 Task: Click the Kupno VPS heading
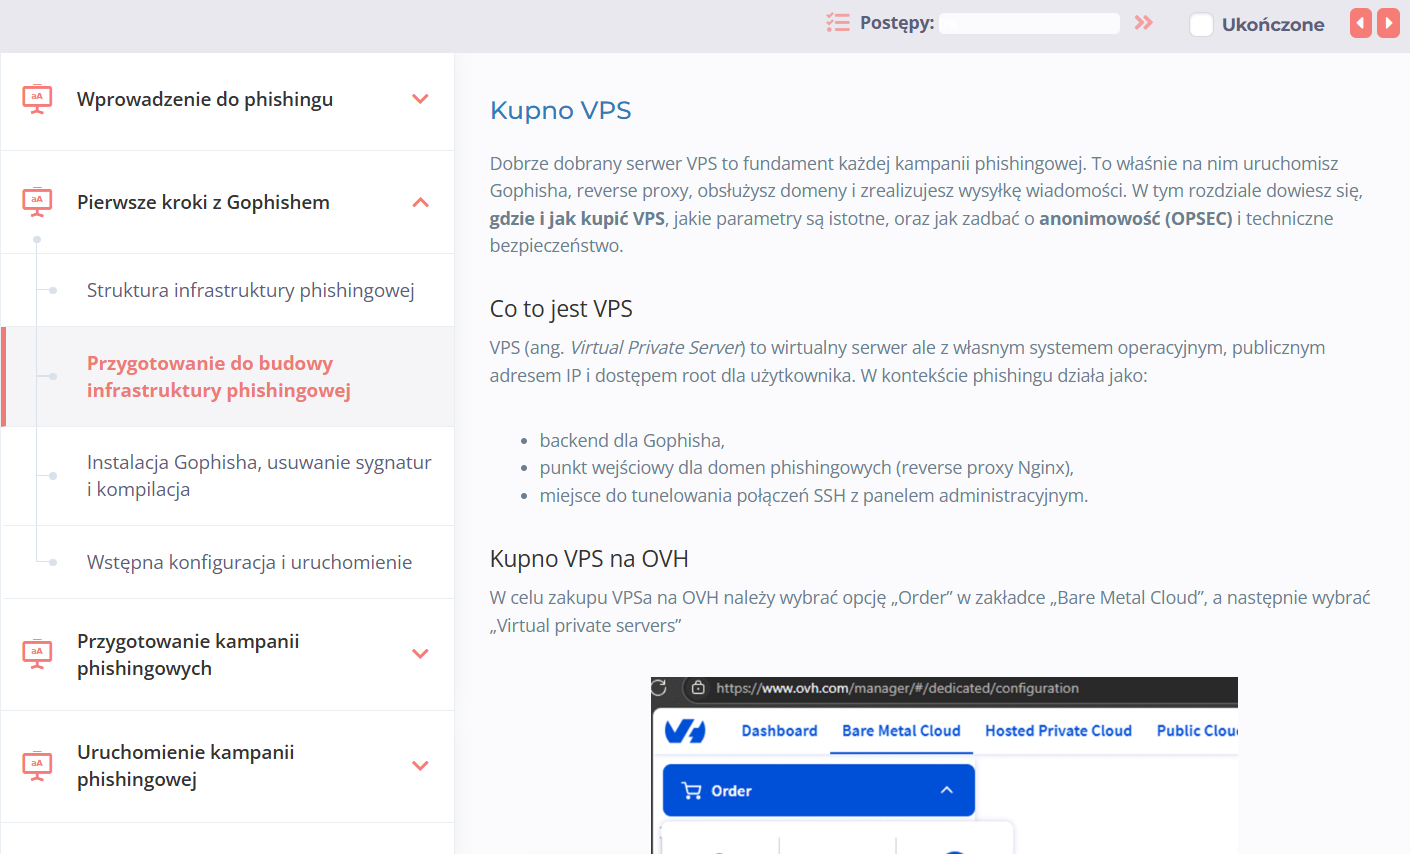pos(560,110)
